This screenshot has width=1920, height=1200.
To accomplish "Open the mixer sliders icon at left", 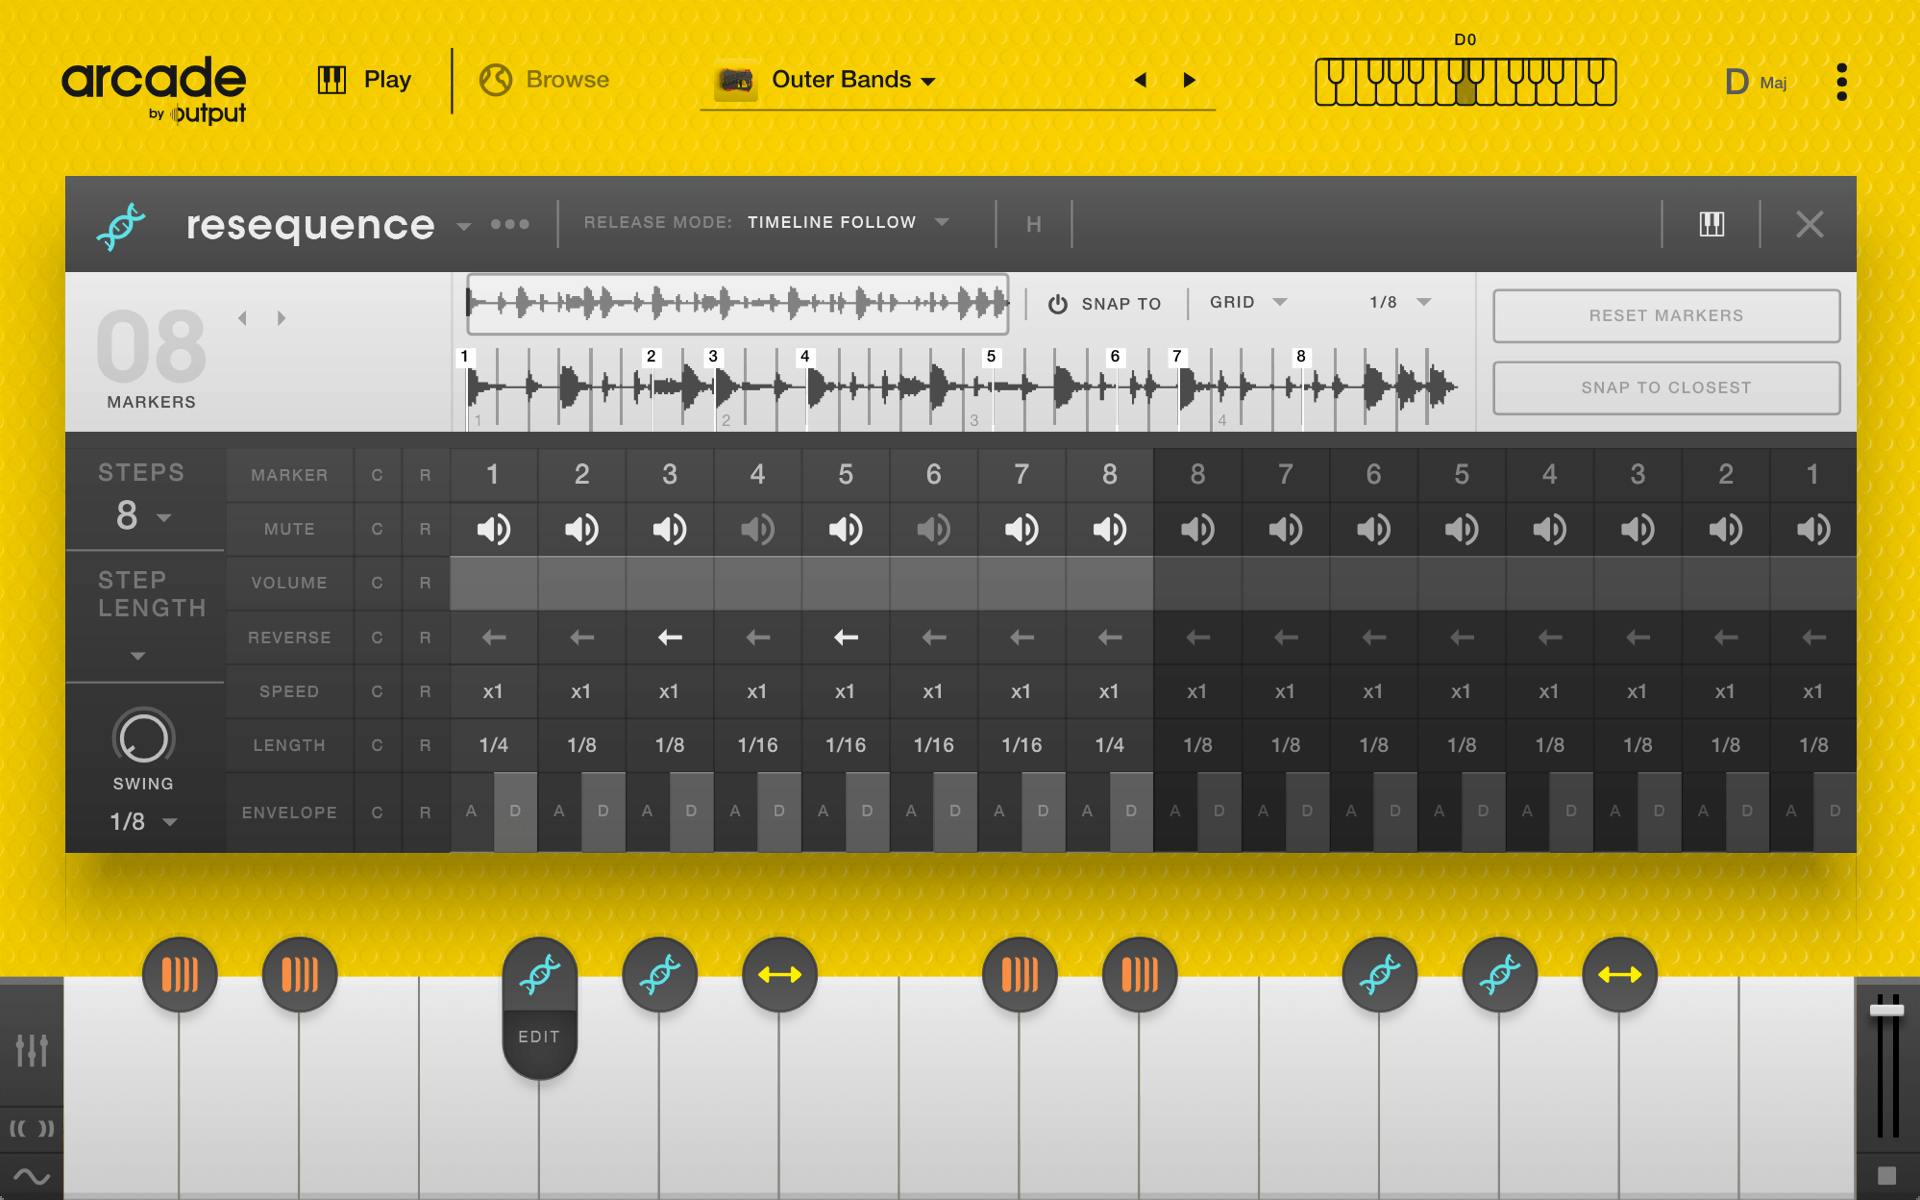I will click(x=32, y=1050).
